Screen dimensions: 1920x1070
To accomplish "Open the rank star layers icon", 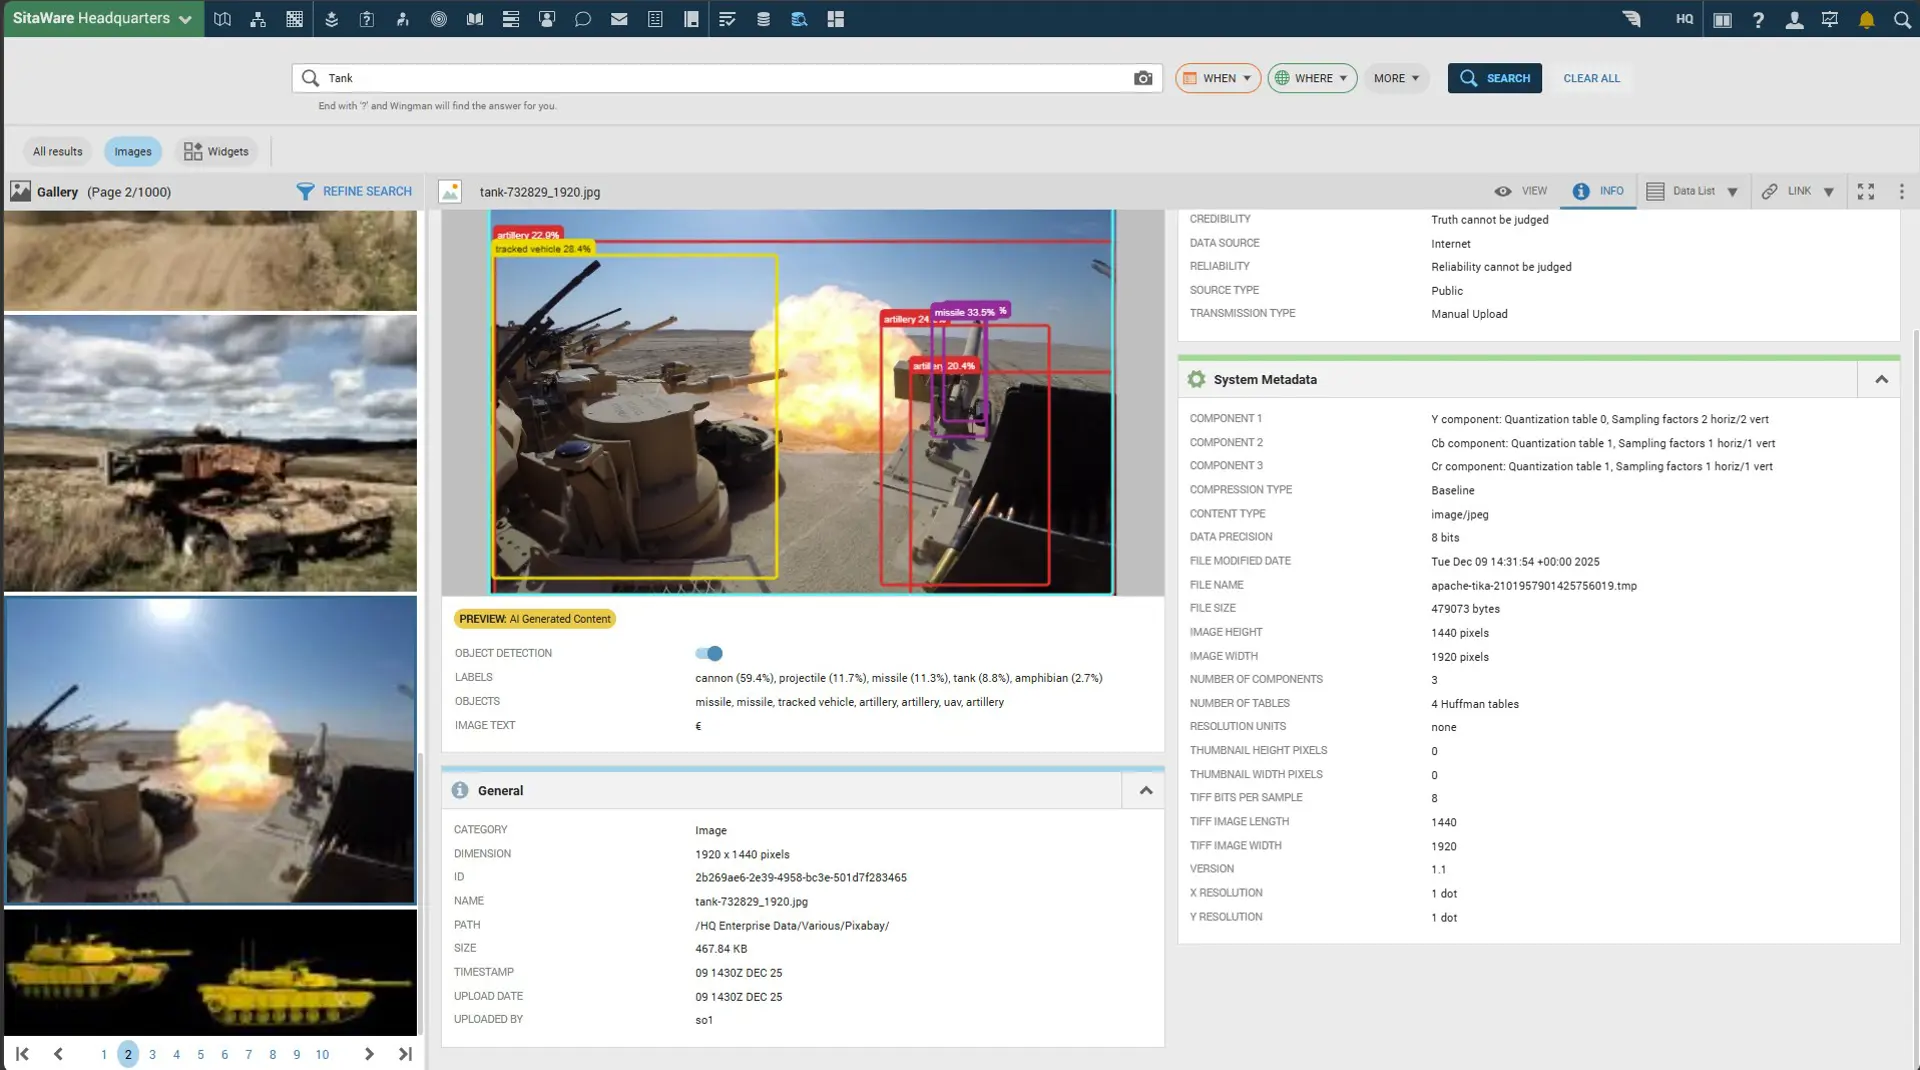I will pyautogui.click(x=331, y=19).
